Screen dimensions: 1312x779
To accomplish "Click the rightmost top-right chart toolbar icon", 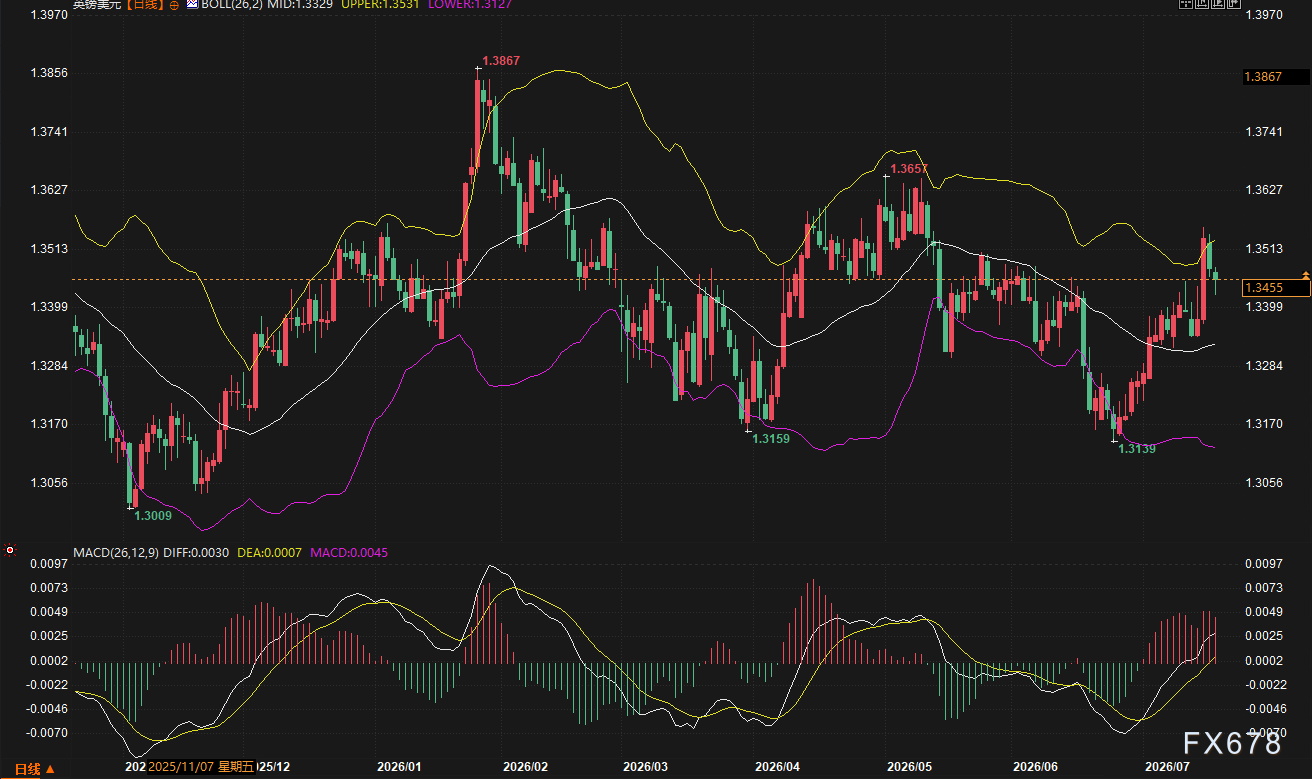I will [x=1234, y=4].
